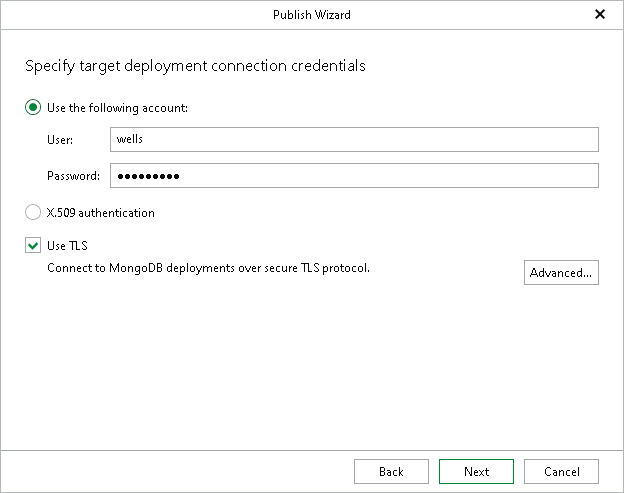Click the "Use the following account:" label text
624x493 pixels.
[117, 108]
